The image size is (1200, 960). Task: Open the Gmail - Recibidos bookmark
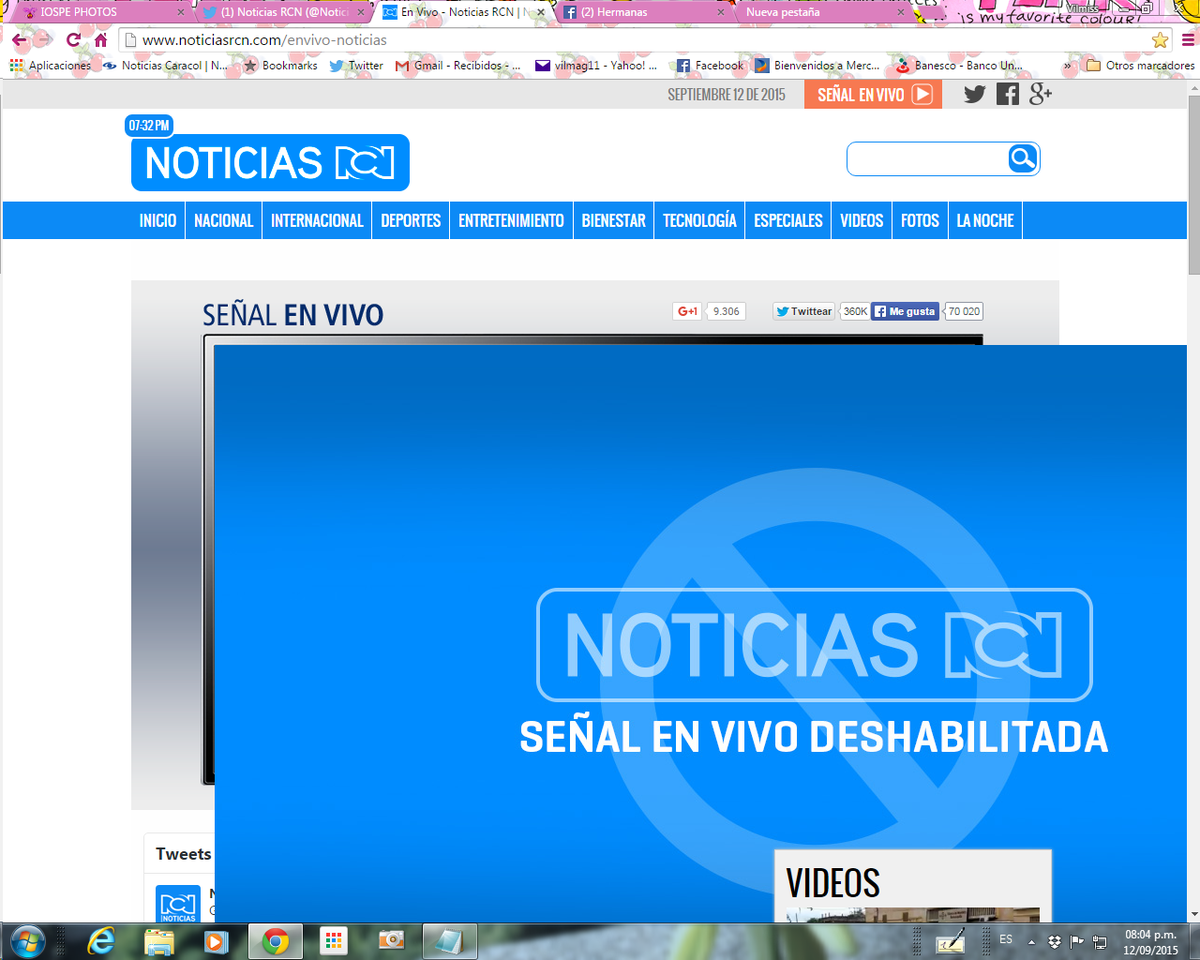click(458, 65)
